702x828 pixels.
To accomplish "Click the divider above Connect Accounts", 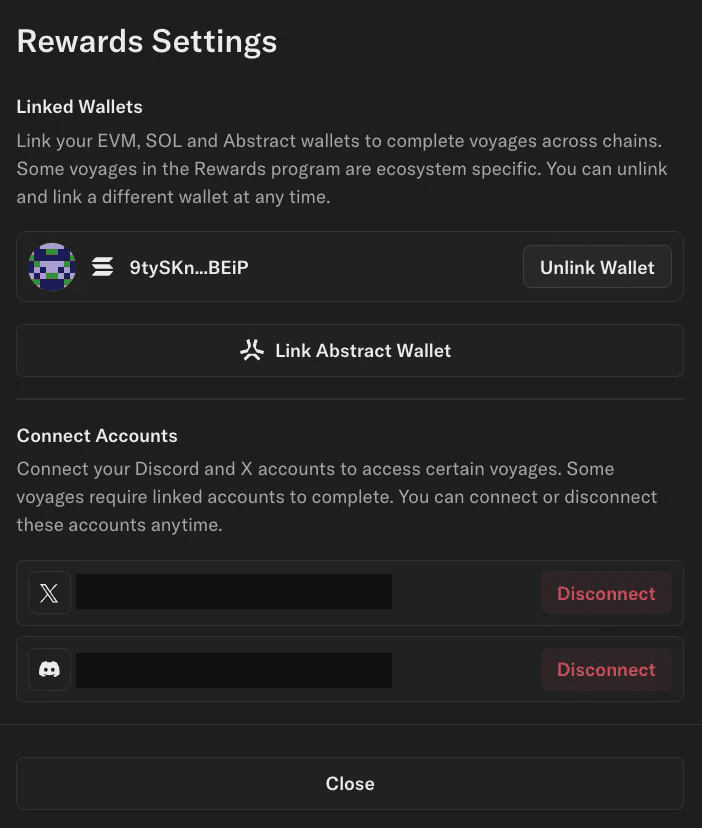I will 350,399.
